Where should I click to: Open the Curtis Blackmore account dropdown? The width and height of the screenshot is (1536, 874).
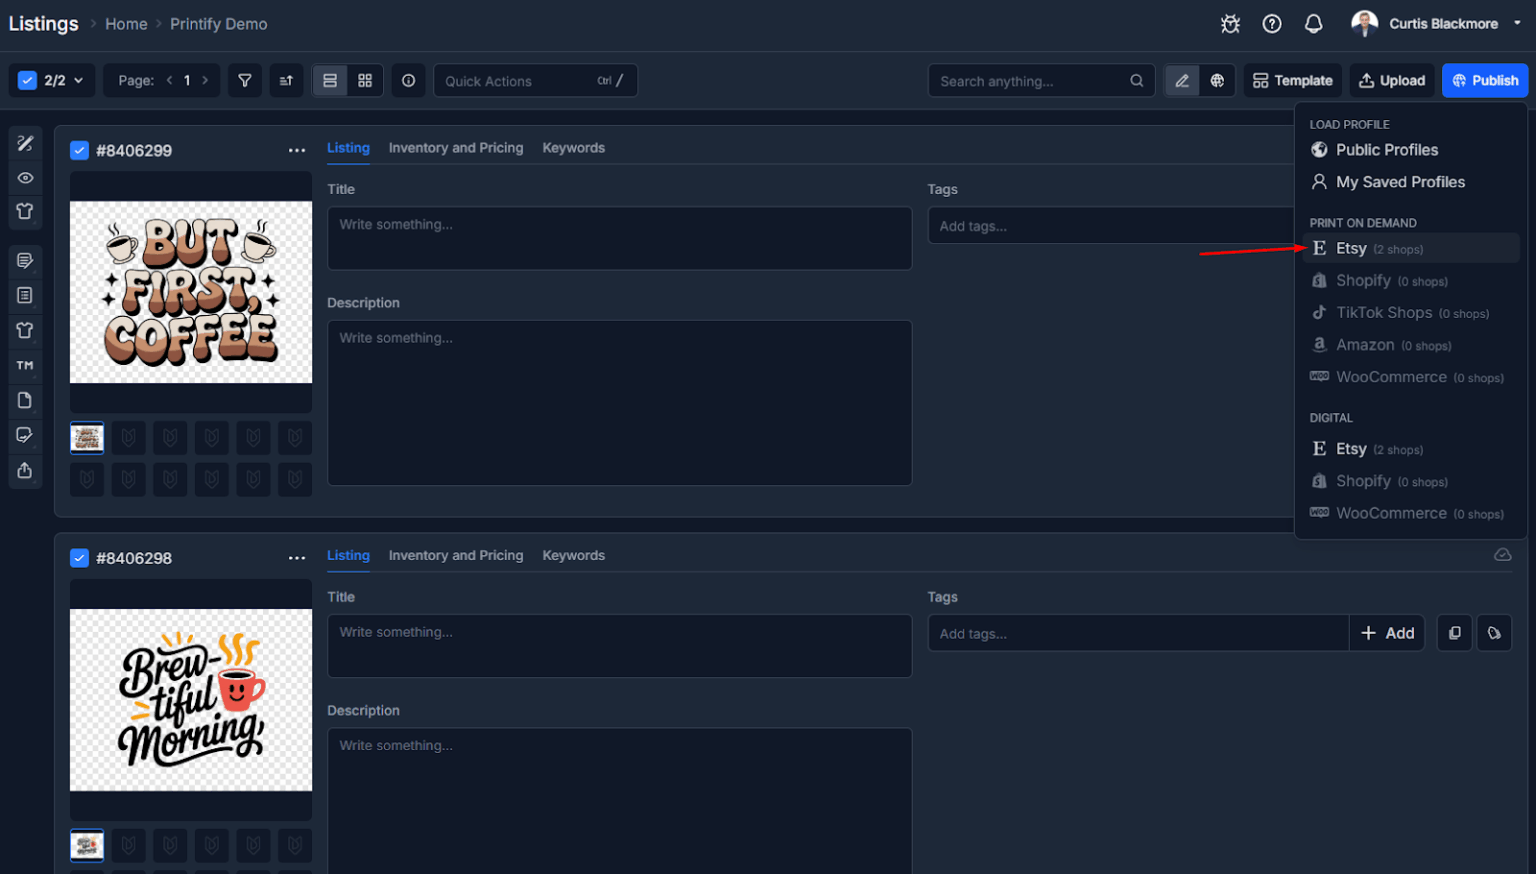[1440, 23]
